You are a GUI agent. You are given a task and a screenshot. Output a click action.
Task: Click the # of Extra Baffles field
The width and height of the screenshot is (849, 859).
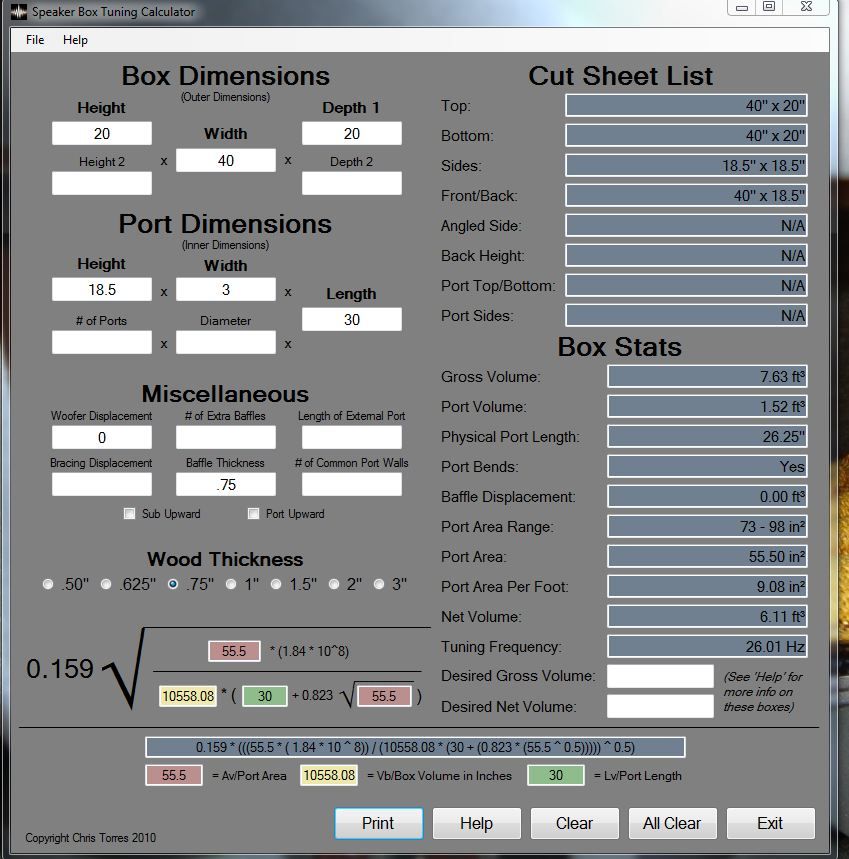click(226, 438)
